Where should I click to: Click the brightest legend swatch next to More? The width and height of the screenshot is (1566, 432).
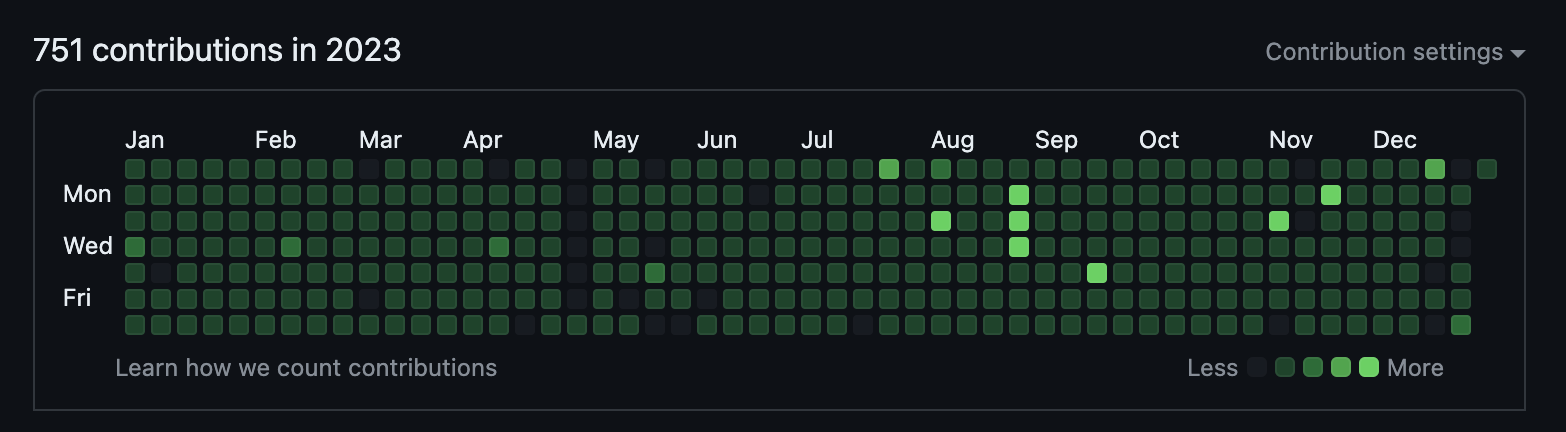(x=1369, y=368)
